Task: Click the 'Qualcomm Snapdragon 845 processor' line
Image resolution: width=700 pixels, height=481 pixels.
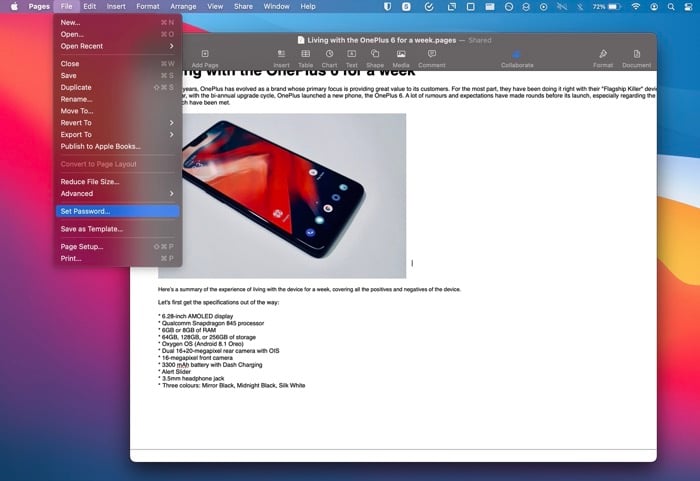Action: pos(211,323)
